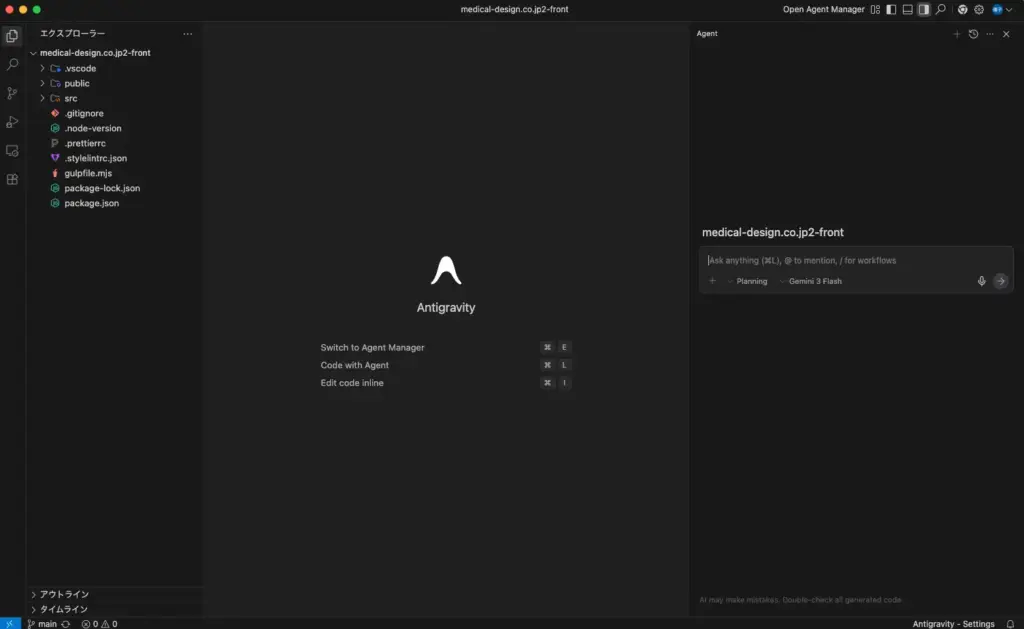Start a new agent conversation with plus icon
The image size is (1024, 629).
(956, 34)
